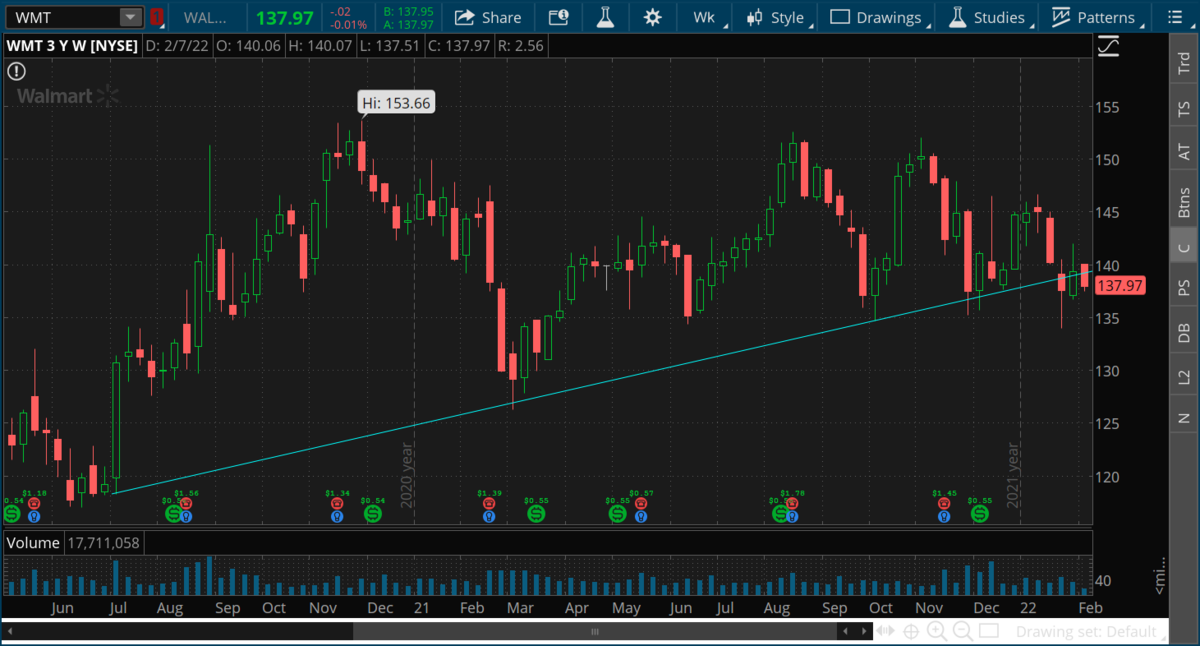
Task: Click blue bulb icon under $1.39 earnings
Action: (x=489, y=517)
